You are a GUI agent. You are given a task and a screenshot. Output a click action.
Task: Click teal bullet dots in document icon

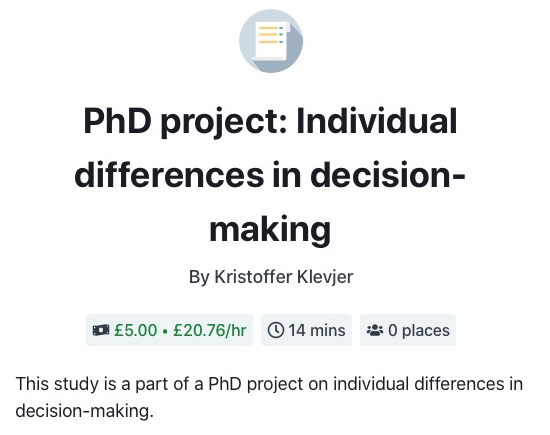pos(281,35)
